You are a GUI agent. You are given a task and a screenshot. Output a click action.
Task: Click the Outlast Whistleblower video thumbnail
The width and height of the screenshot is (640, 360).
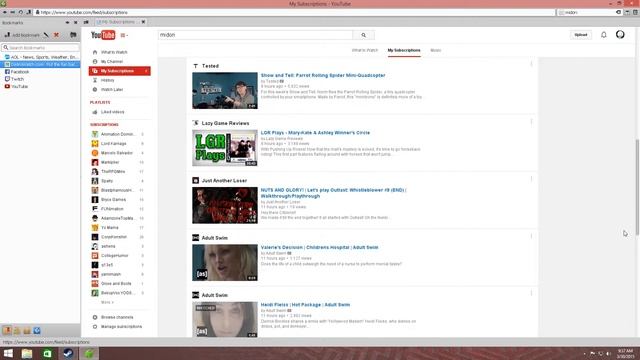pos(225,205)
